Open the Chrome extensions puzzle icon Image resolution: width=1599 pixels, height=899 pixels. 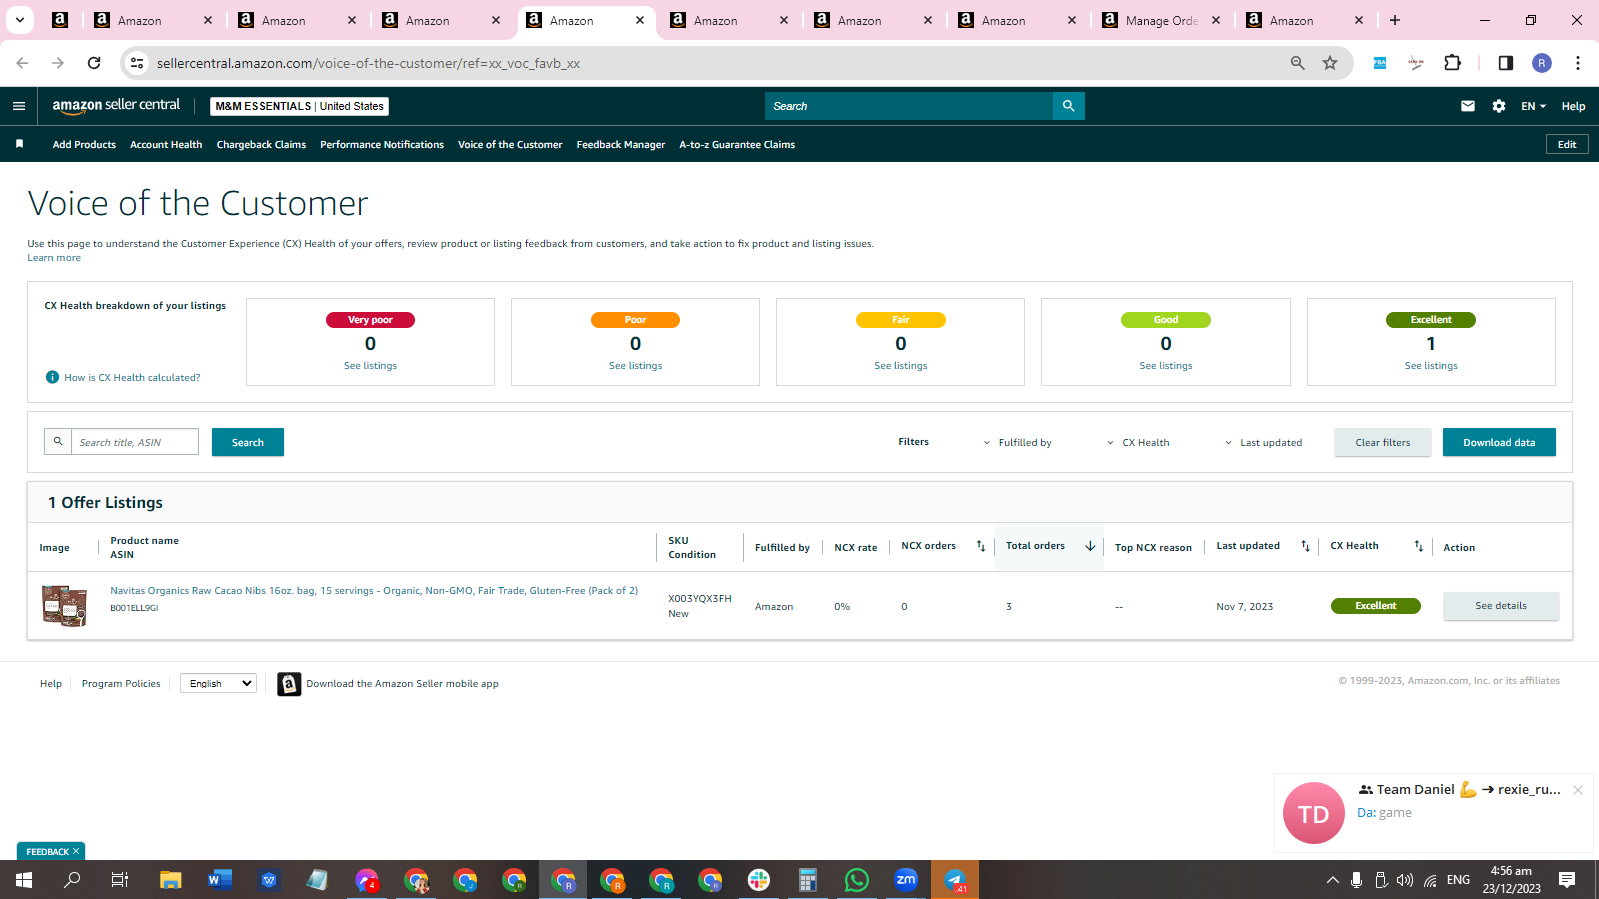[1453, 63]
